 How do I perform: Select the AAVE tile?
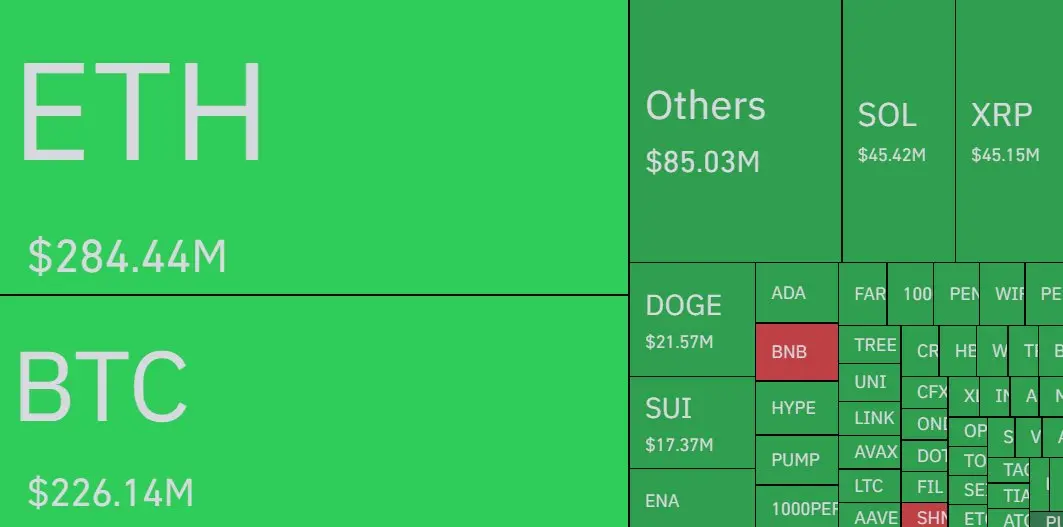(870, 516)
